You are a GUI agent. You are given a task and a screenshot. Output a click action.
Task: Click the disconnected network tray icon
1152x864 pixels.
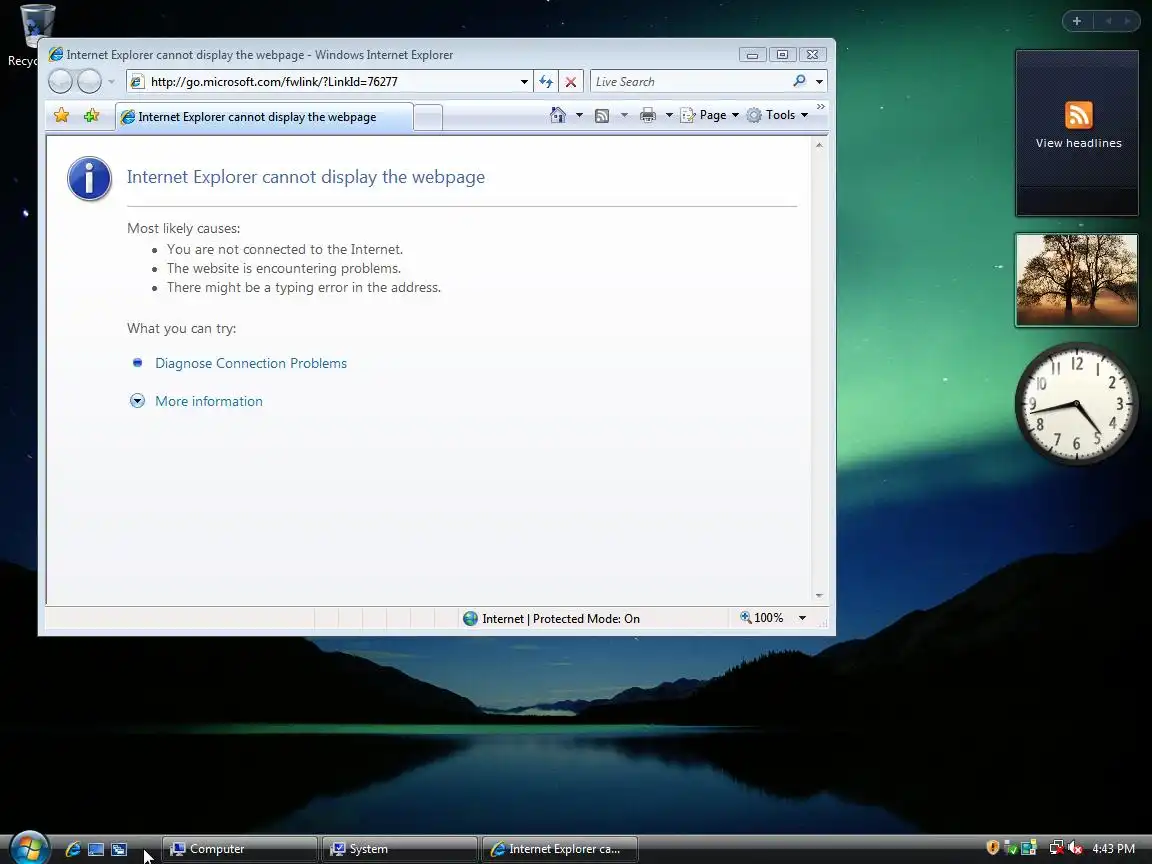[x=1056, y=849]
